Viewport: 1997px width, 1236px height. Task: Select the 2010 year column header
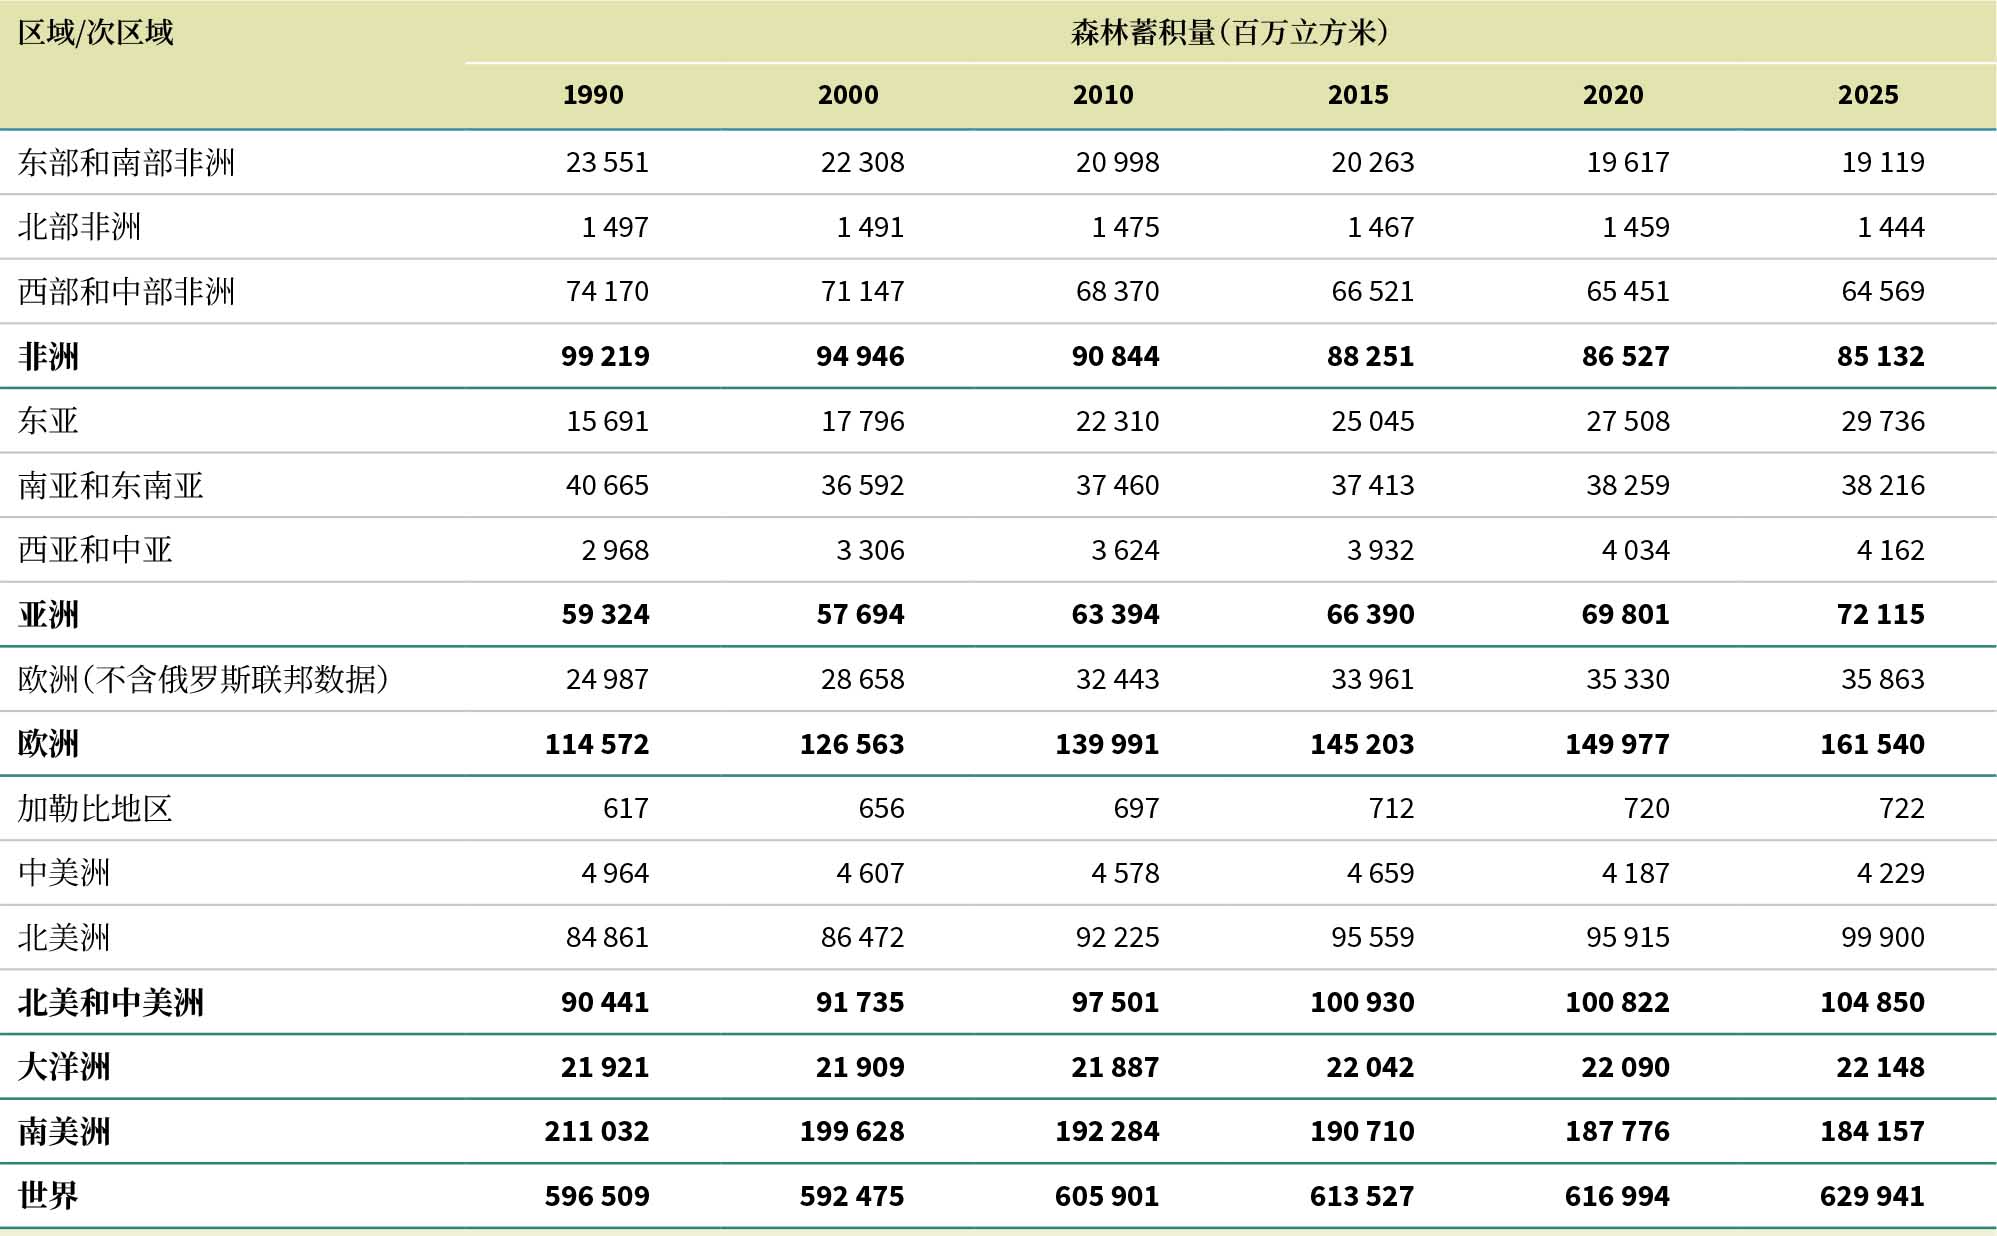point(1103,95)
